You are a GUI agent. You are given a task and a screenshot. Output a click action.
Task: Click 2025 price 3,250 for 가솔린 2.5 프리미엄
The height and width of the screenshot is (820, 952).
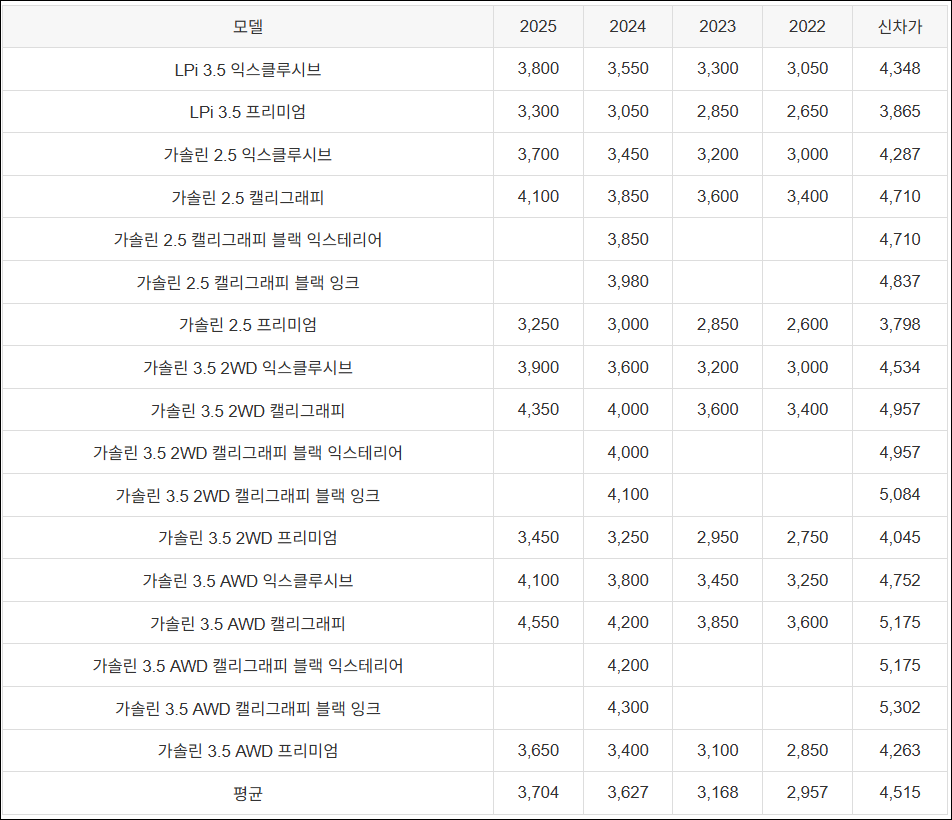click(x=538, y=324)
